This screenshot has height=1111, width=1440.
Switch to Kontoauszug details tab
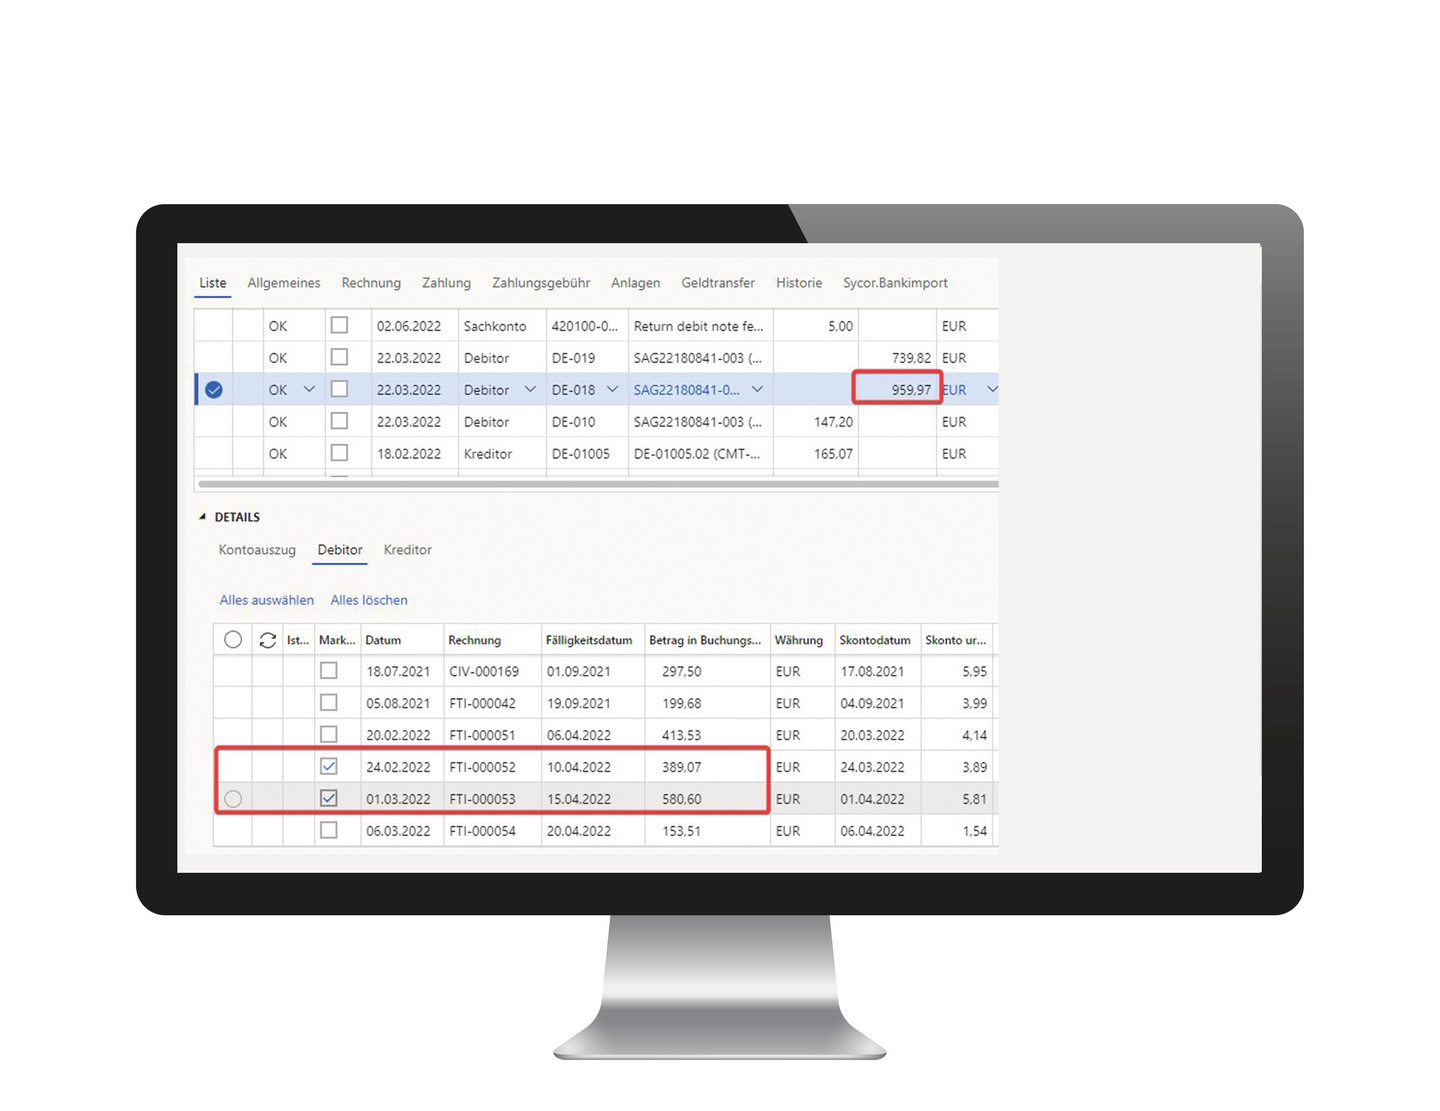tap(257, 550)
